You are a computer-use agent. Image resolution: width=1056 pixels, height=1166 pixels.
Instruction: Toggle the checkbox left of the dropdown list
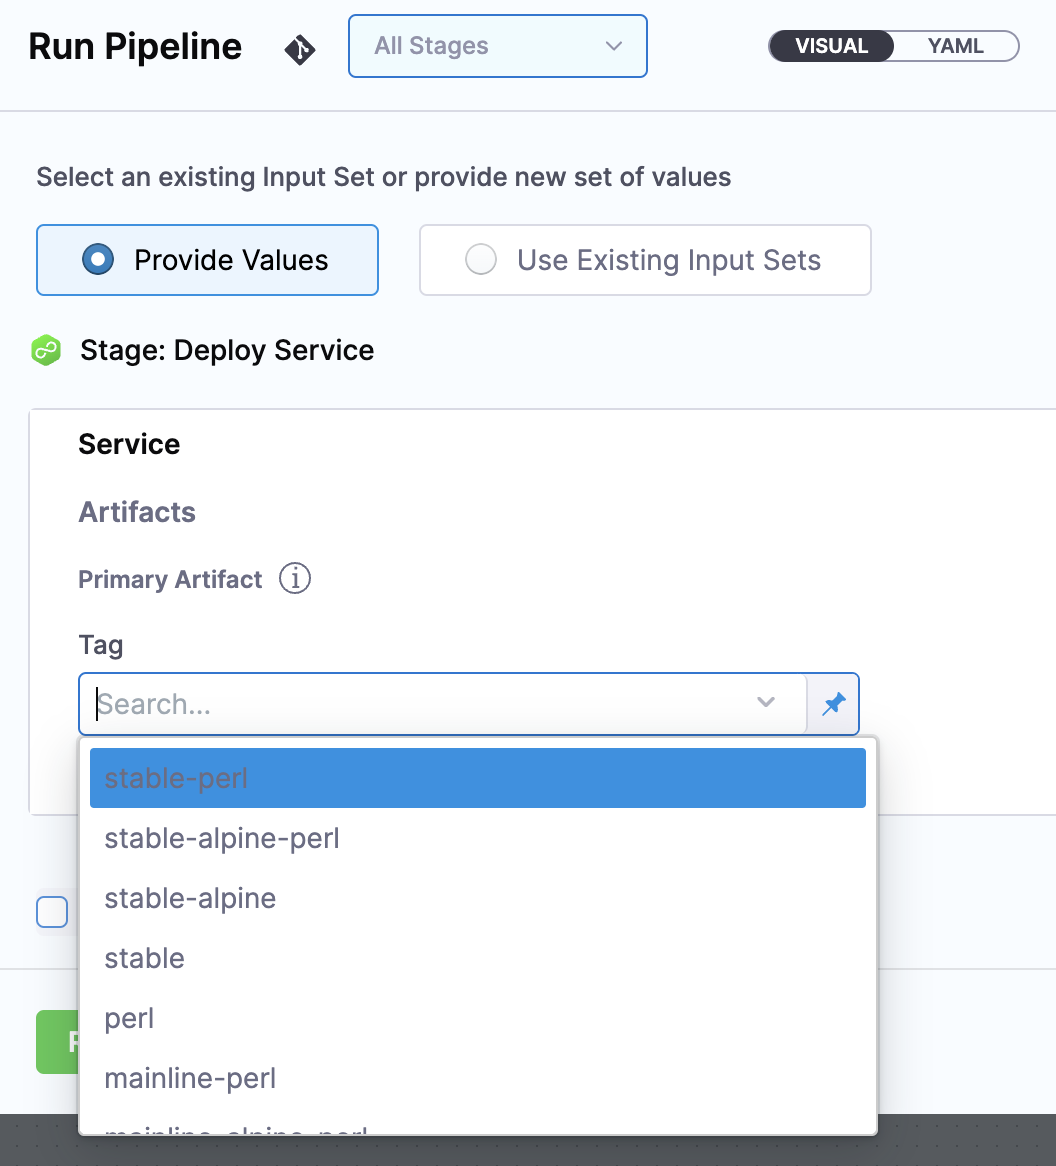(x=52, y=912)
